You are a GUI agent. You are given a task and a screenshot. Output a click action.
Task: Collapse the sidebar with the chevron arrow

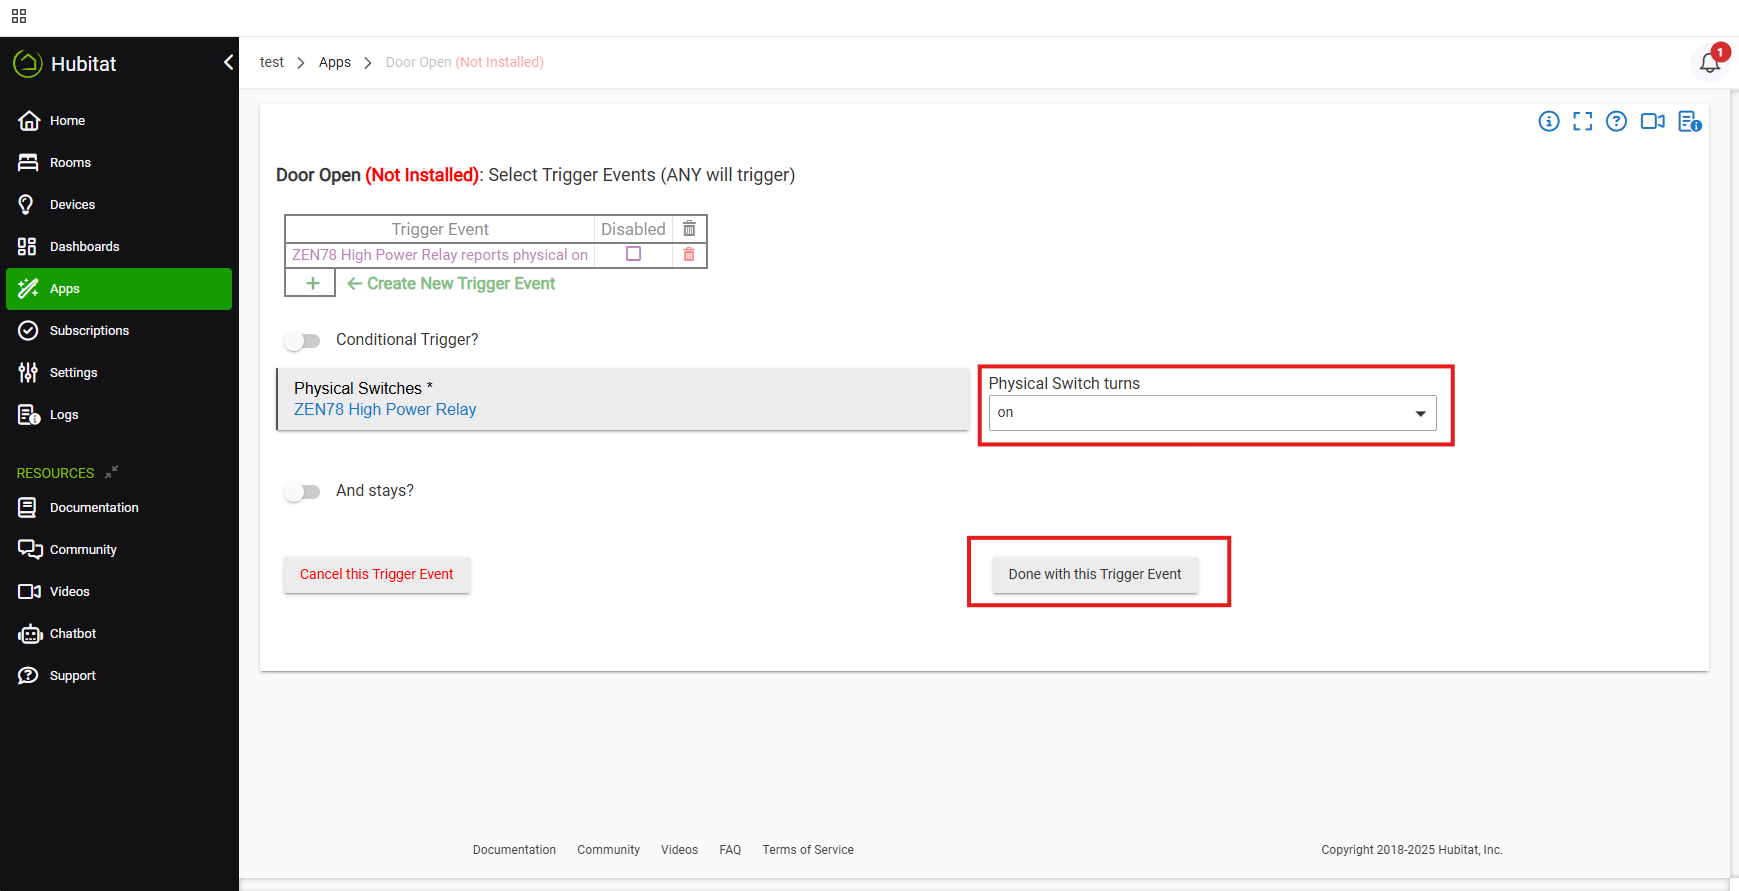228,62
